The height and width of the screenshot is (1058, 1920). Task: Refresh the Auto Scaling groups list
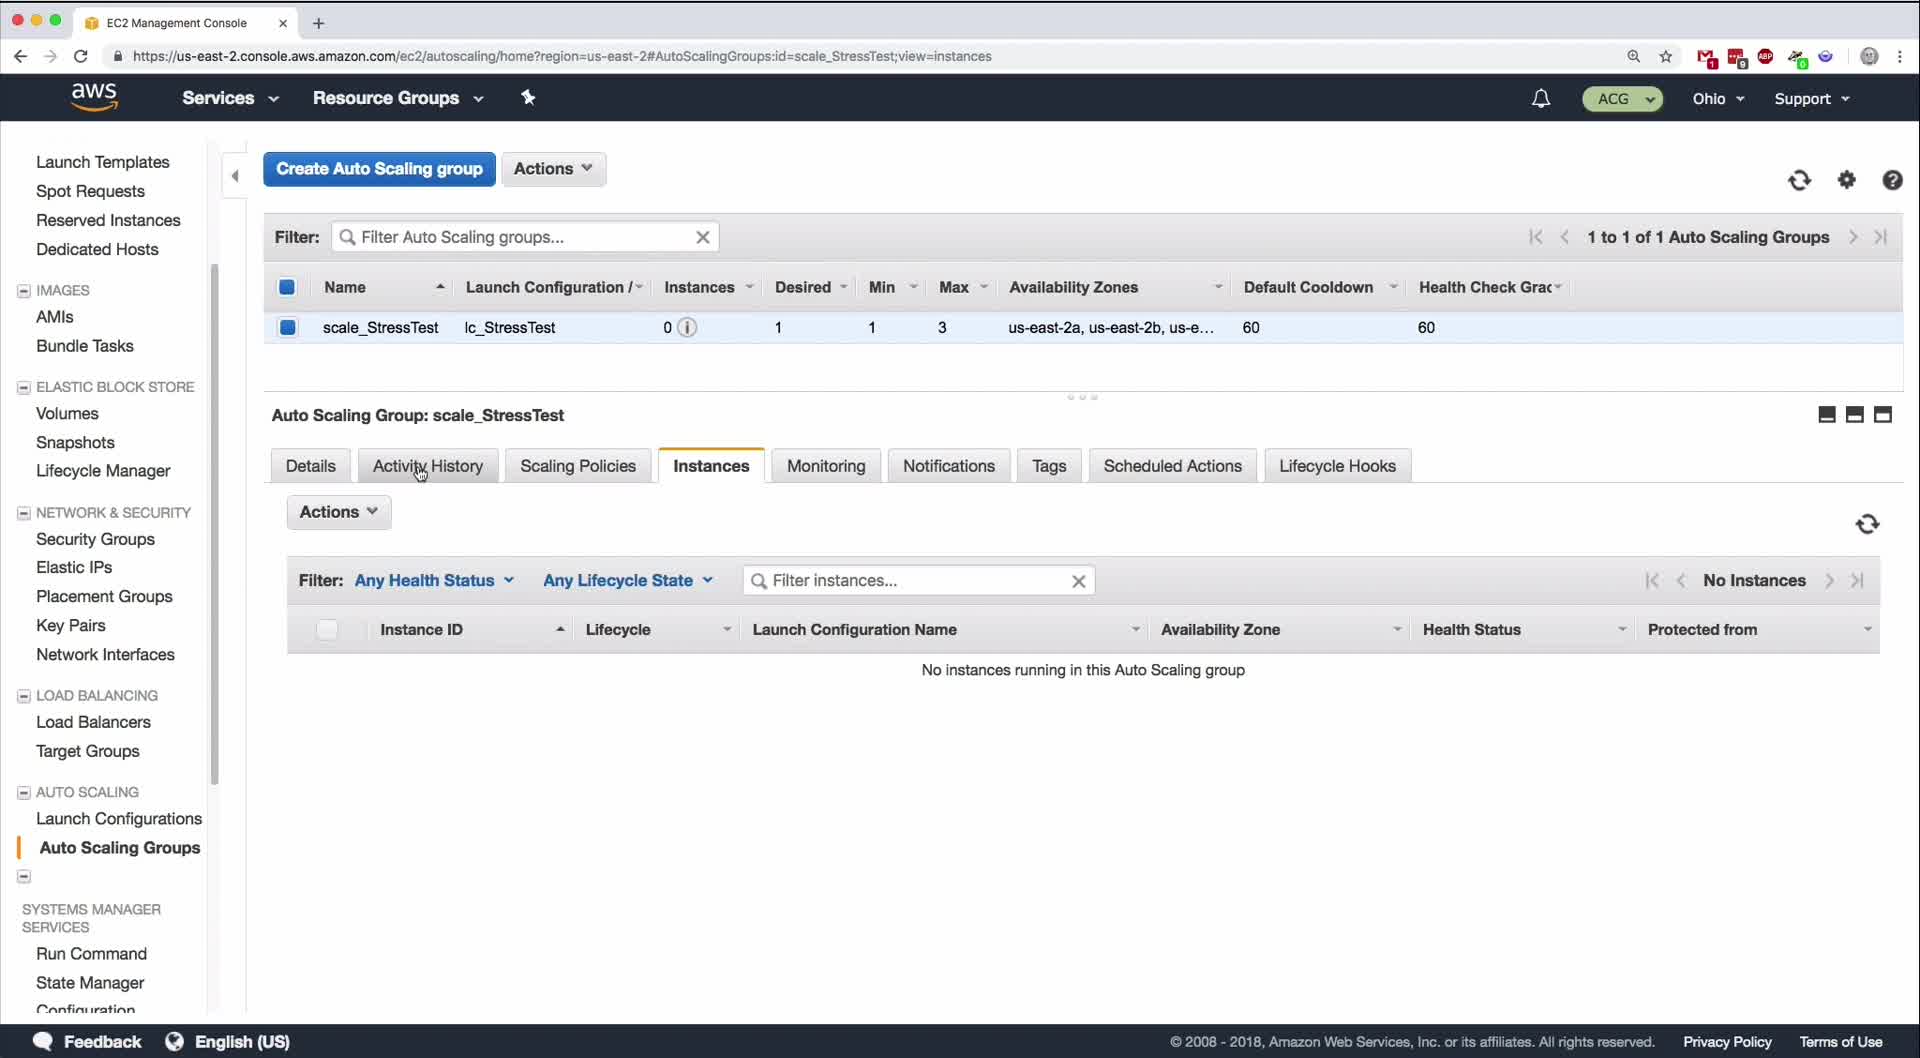click(1799, 180)
